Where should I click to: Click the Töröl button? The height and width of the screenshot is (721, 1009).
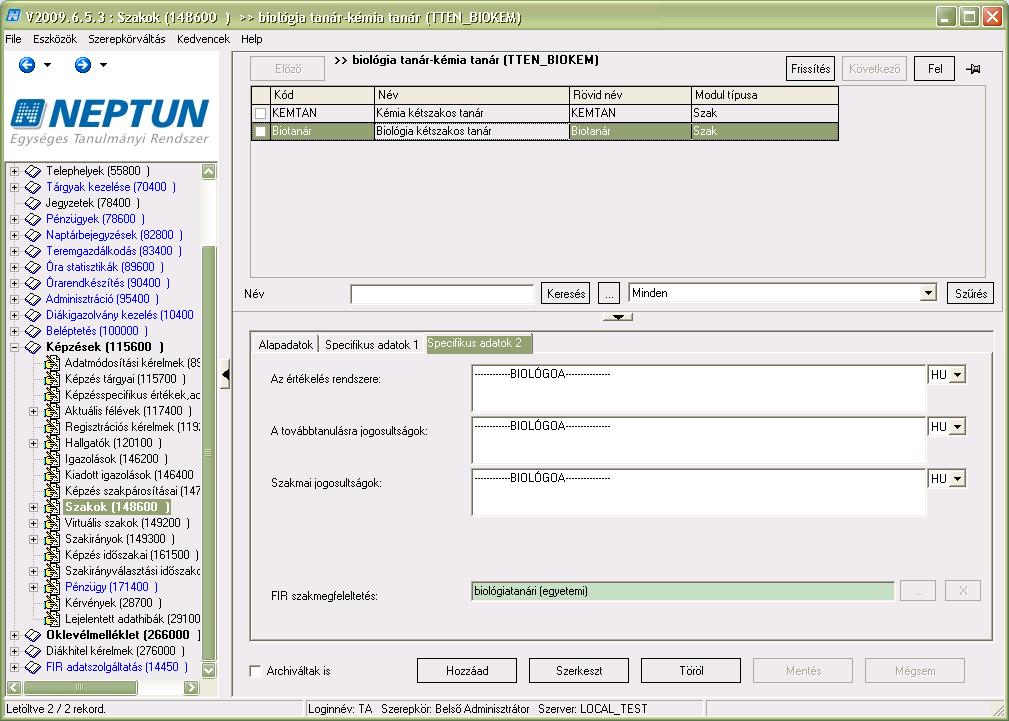point(691,671)
